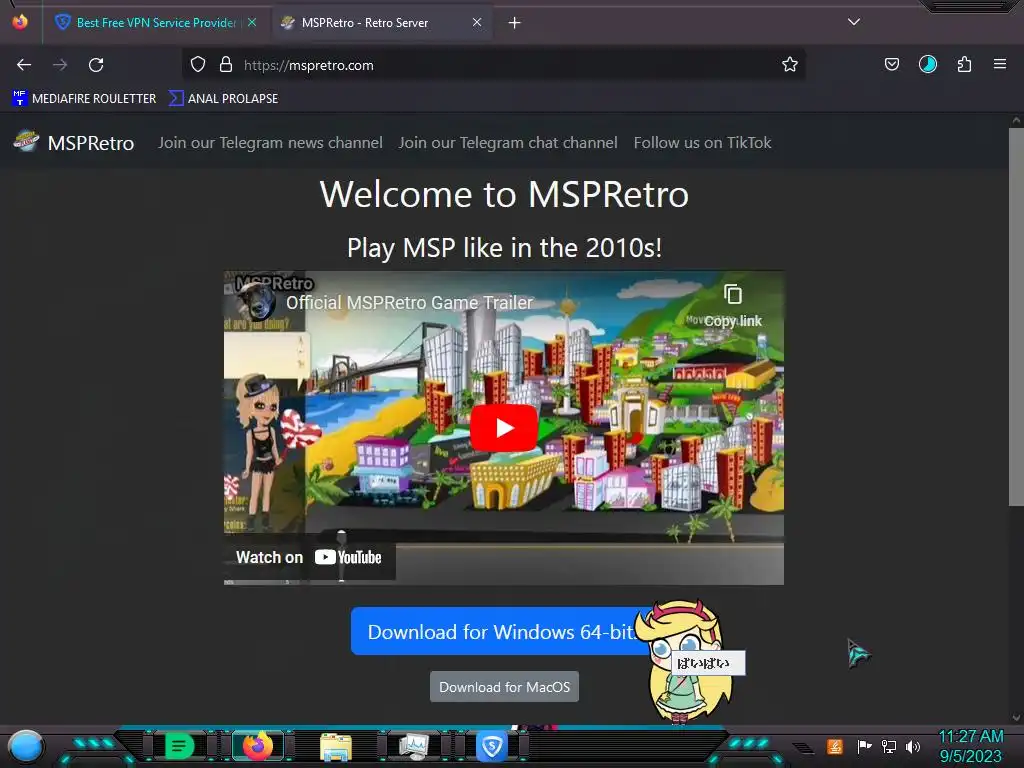Screen dimensions: 1024x768
Task: Click Watch on YouTube button
Action: (309, 557)
